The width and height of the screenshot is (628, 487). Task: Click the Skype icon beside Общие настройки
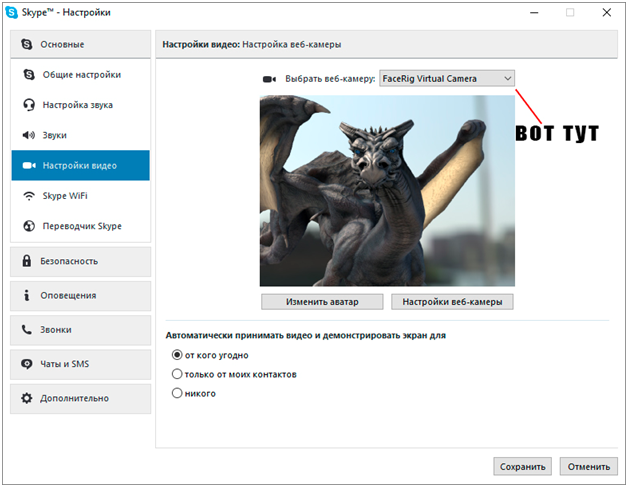29,74
